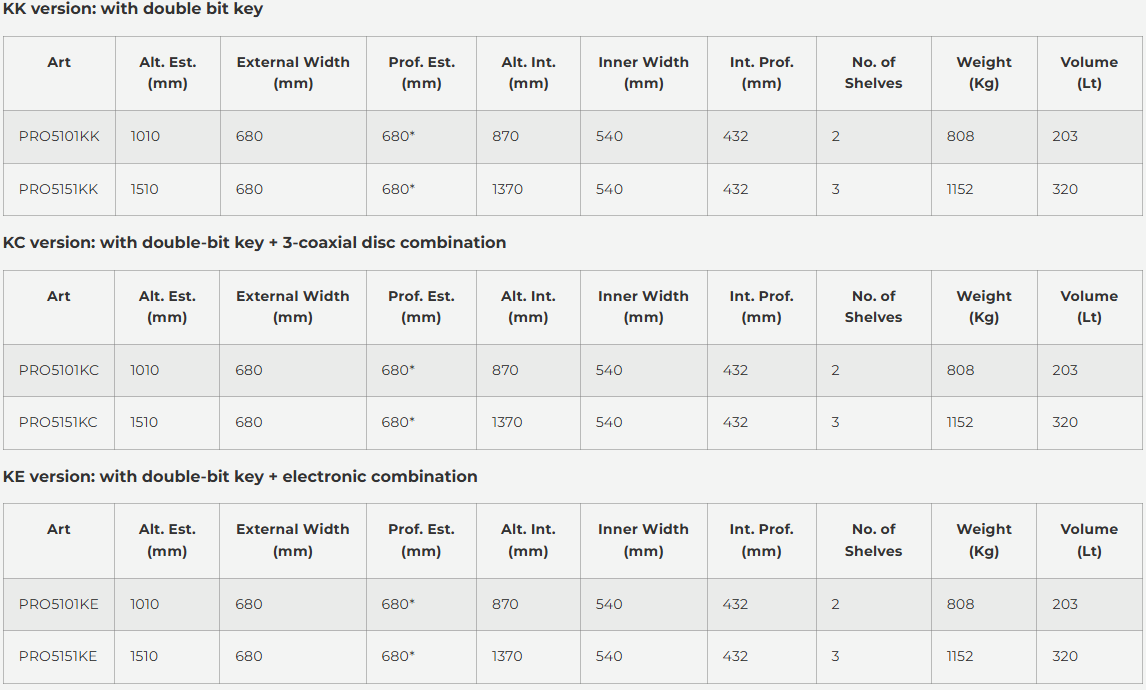
Task: Select the PRO5151KE article code
Action: point(58,656)
